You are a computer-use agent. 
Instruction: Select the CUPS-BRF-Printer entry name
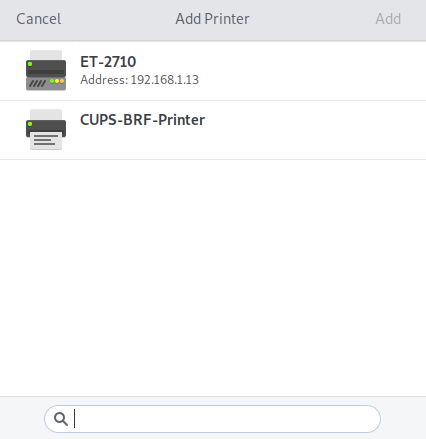point(142,120)
